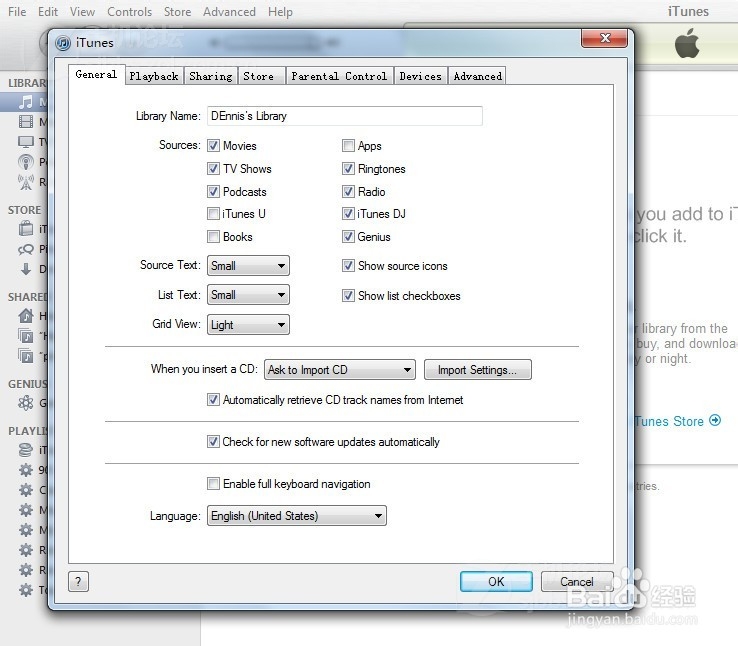
Task: Open the File menu
Action: coord(17,12)
